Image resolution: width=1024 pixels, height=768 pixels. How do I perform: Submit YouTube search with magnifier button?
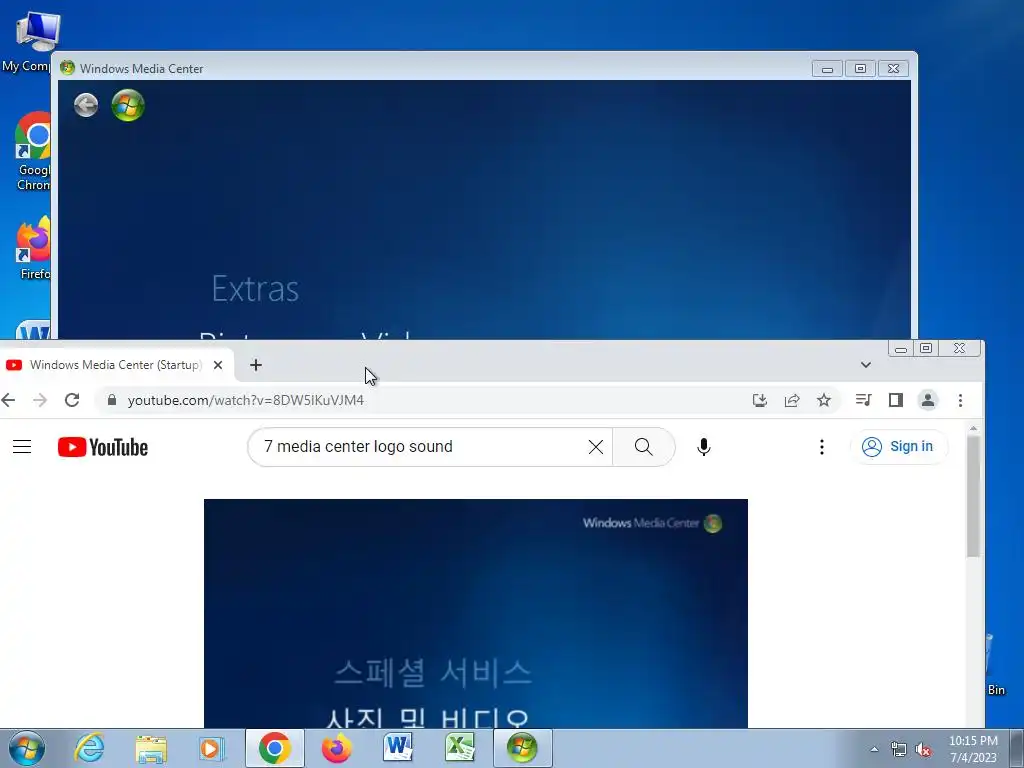[x=644, y=447]
